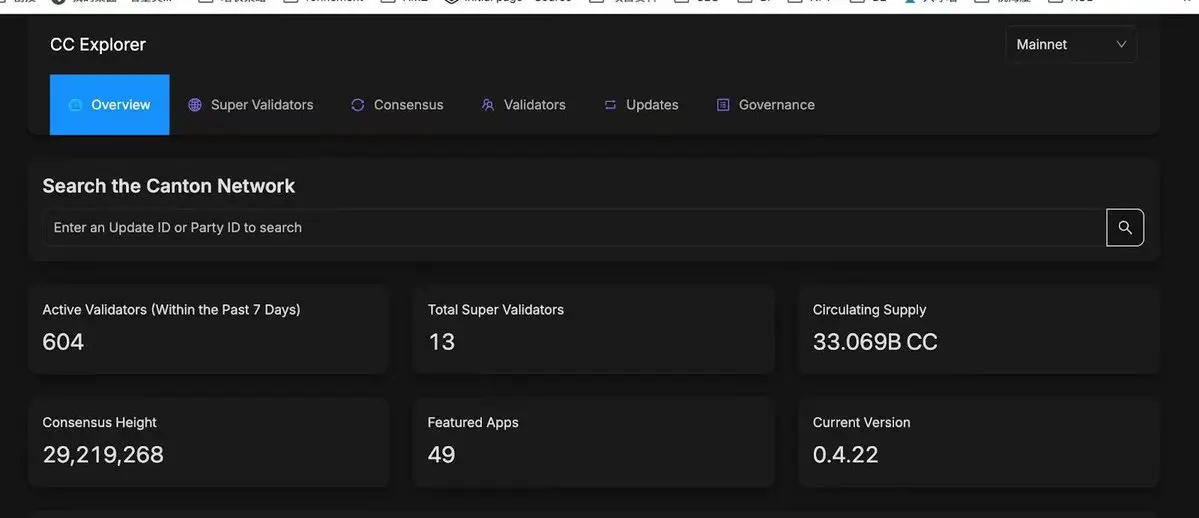Image resolution: width=1199 pixels, height=518 pixels.
Task: Click the Consensus Height value 29,219,268
Action: pos(103,454)
